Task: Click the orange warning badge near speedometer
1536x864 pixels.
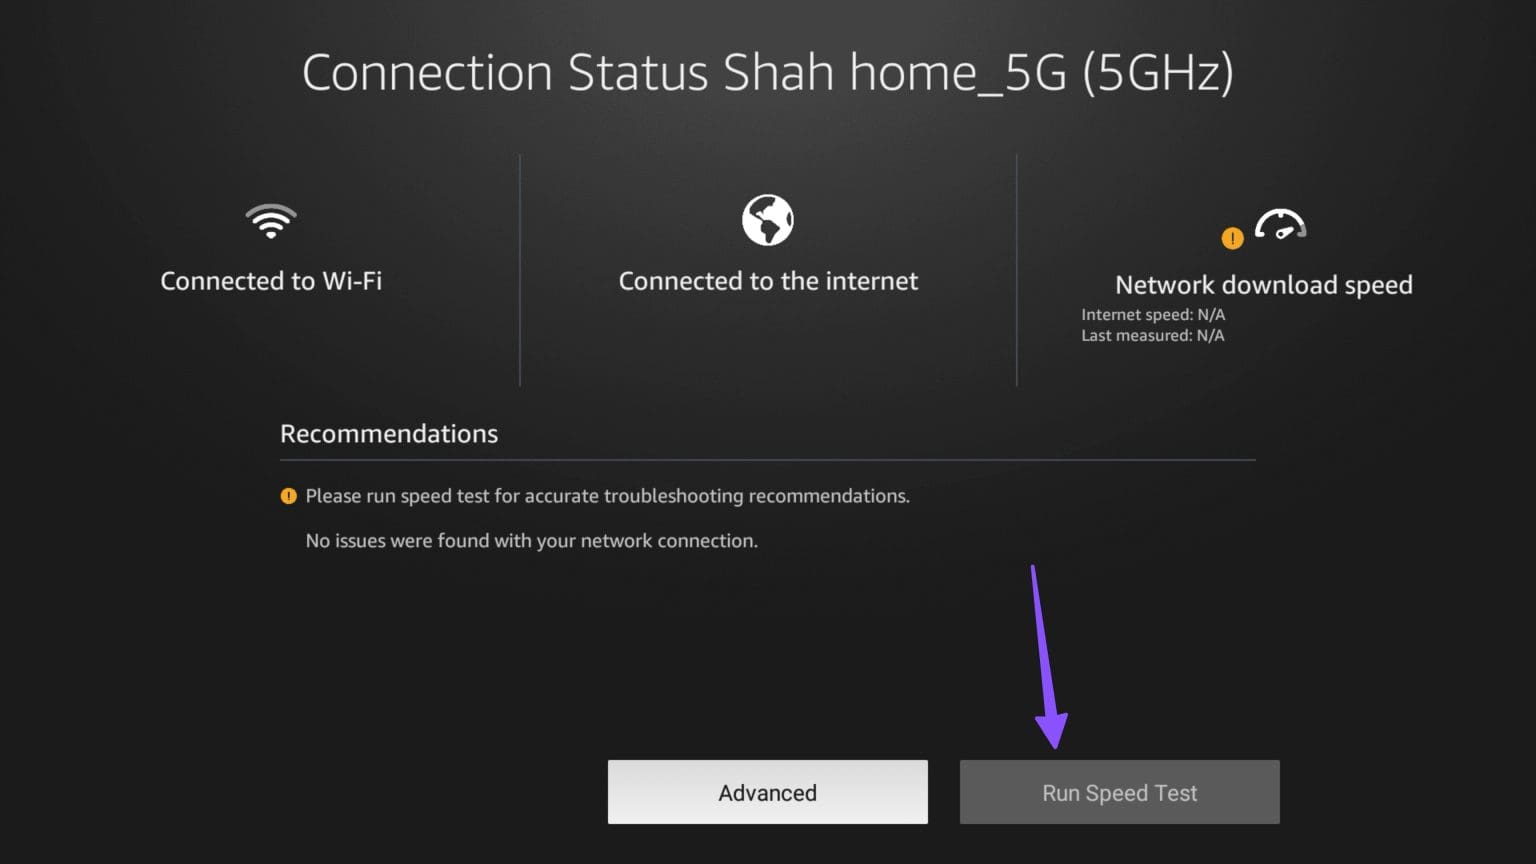Action: pos(1233,239)
